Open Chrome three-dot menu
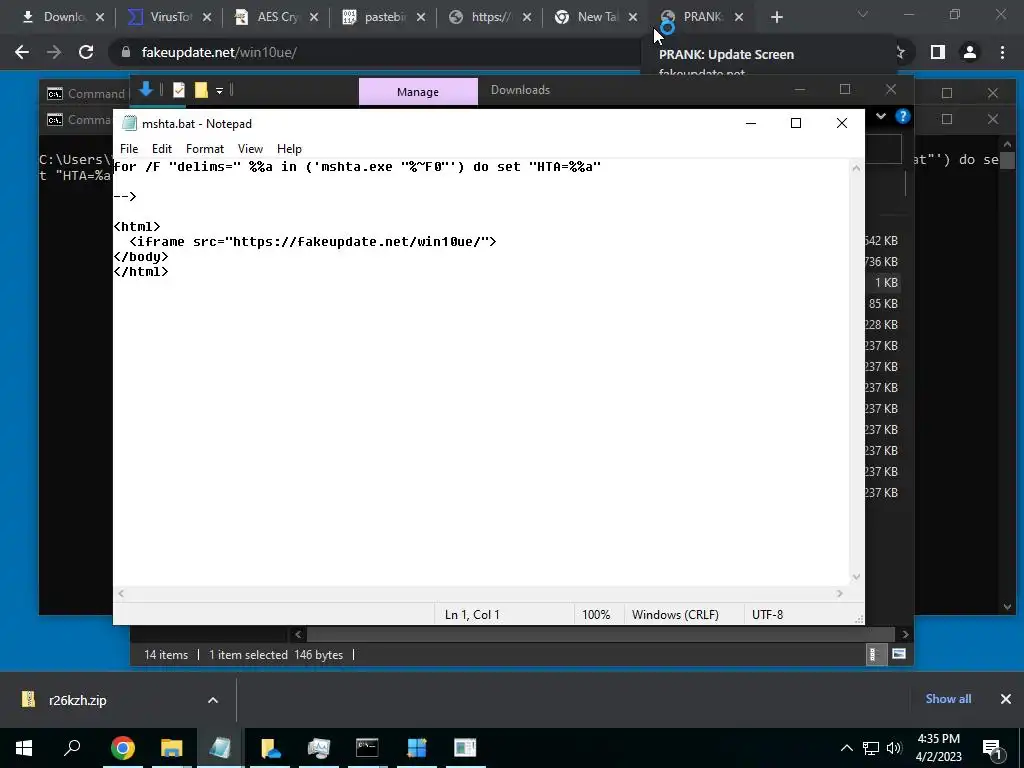Screen dimensions: 1024x768 1002,52
